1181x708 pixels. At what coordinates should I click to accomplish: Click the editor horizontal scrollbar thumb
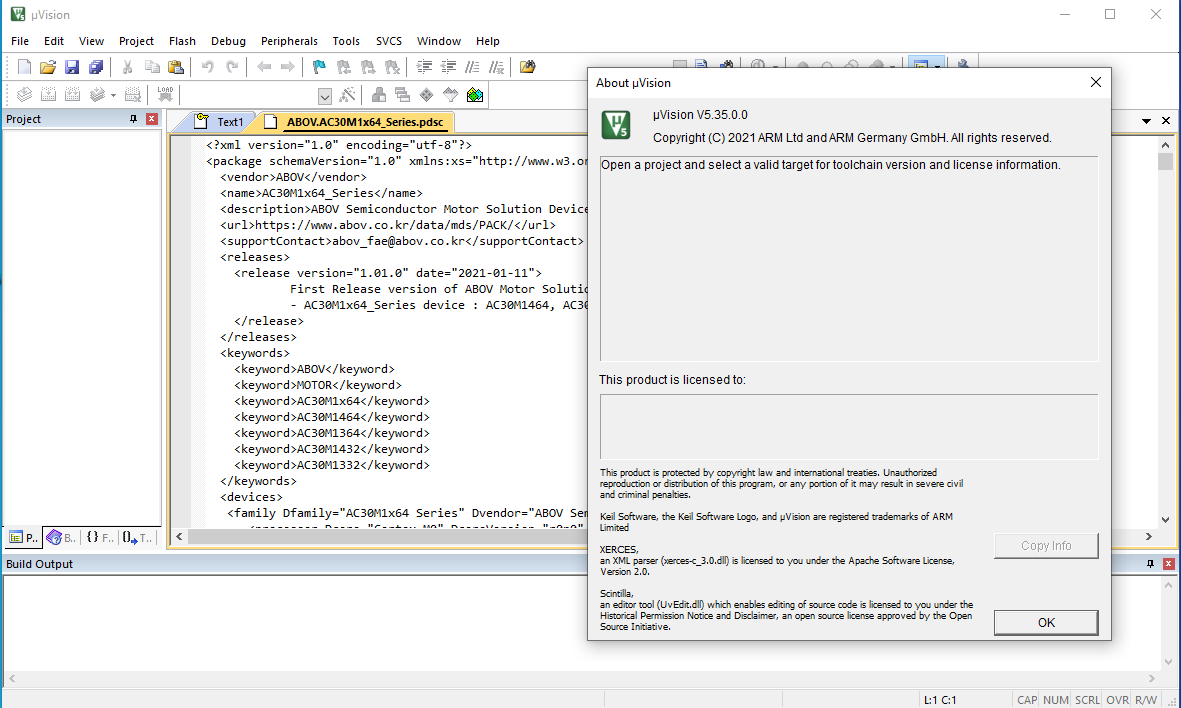387,536
